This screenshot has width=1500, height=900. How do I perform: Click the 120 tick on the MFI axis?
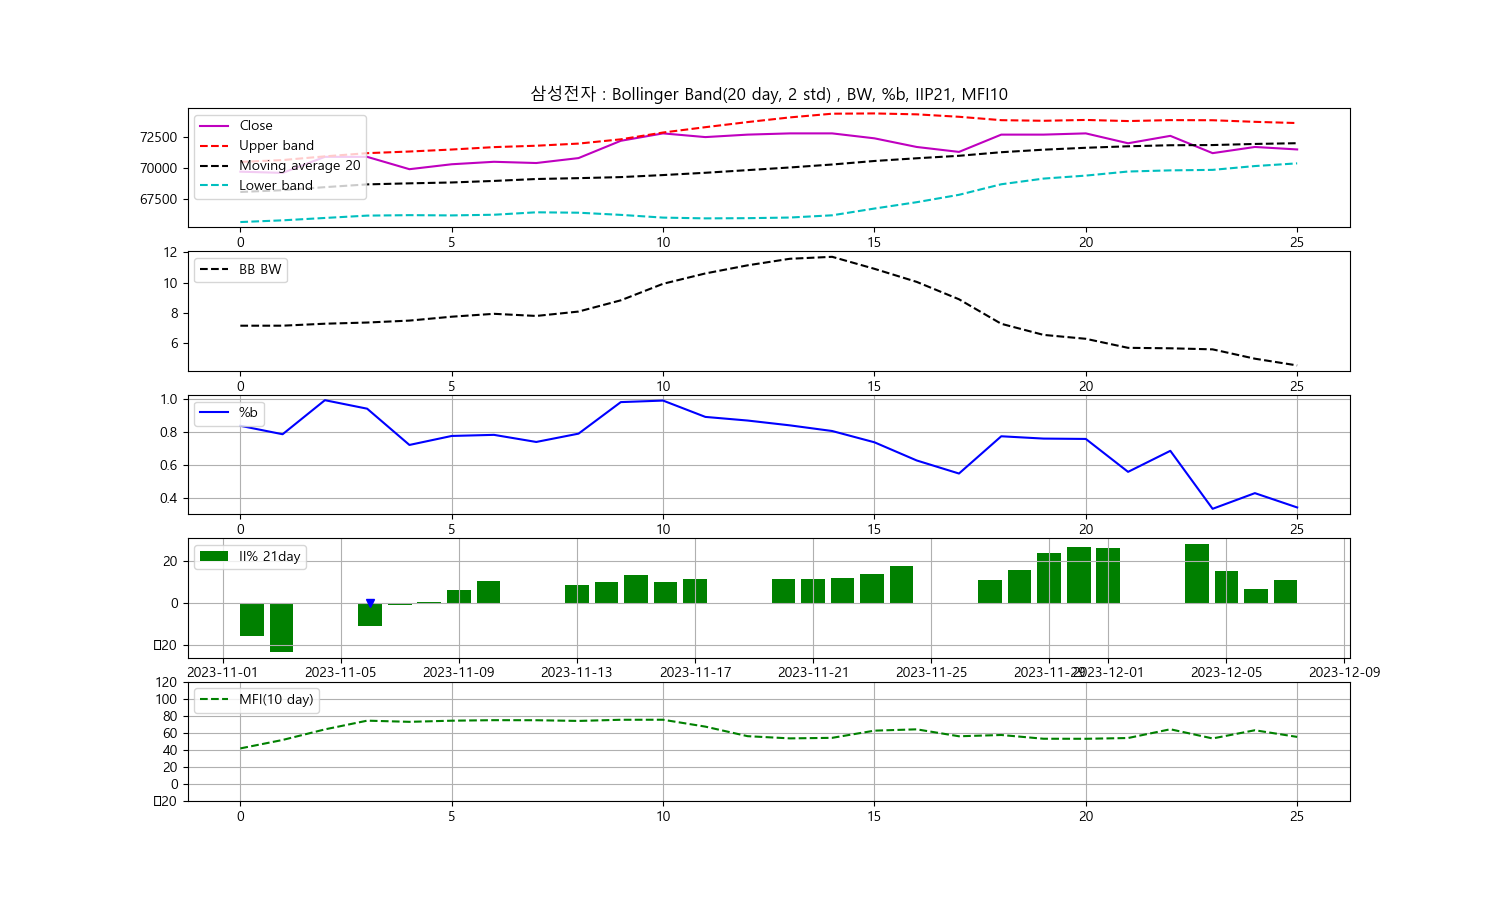coord(166,683)
